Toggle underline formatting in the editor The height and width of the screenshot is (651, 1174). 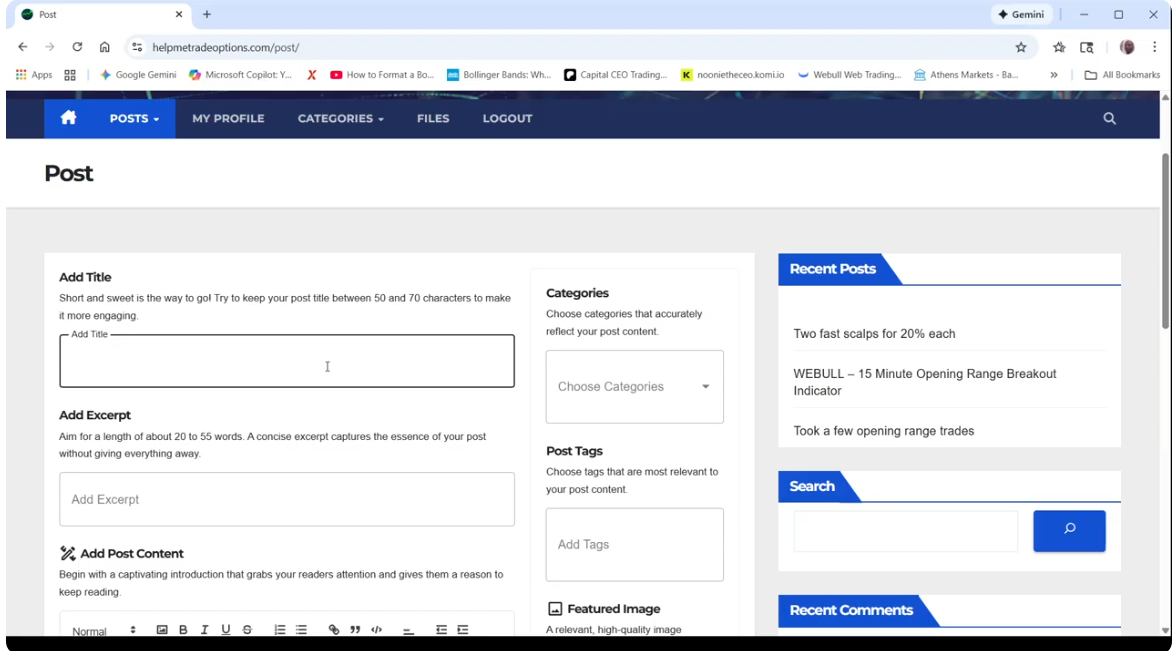(x=226, y=629)
